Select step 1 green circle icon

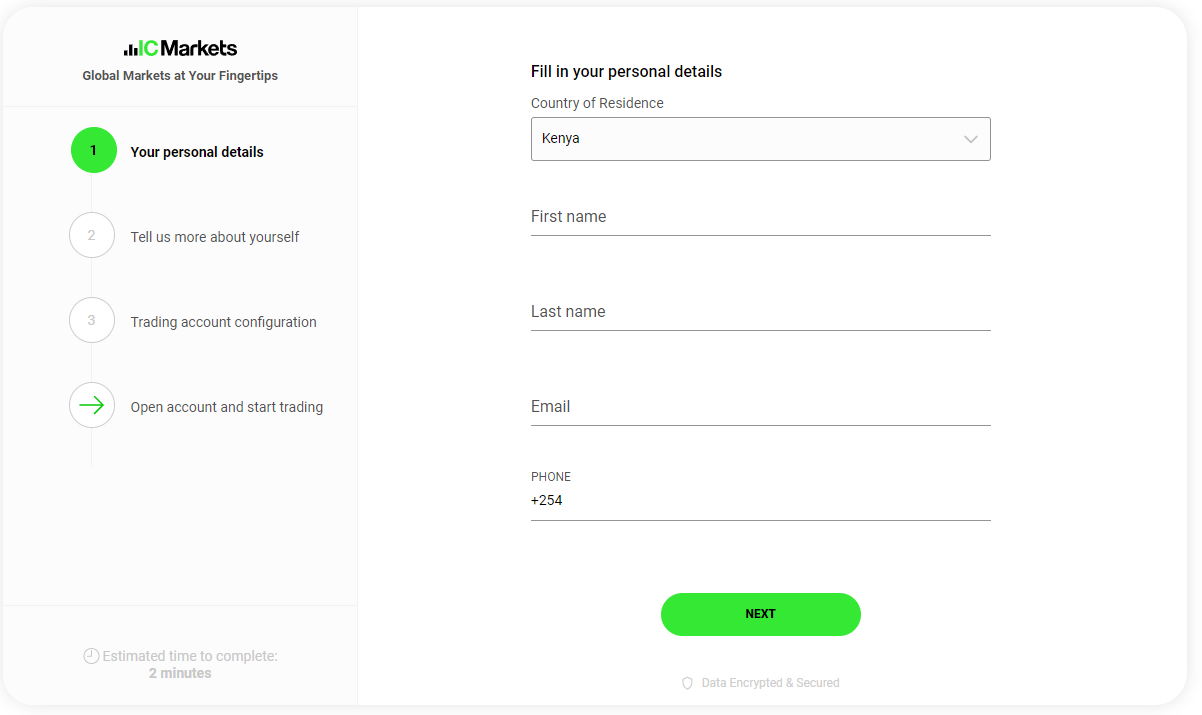(93, 150)
